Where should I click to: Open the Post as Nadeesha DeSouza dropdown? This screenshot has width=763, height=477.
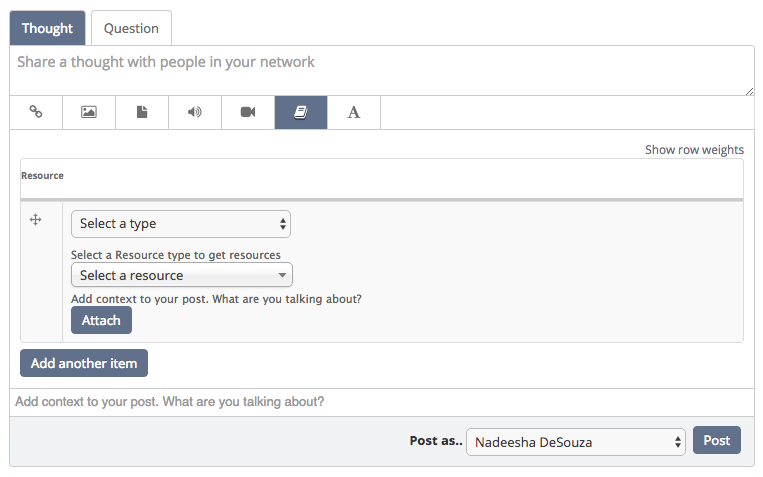coord(576,442)
